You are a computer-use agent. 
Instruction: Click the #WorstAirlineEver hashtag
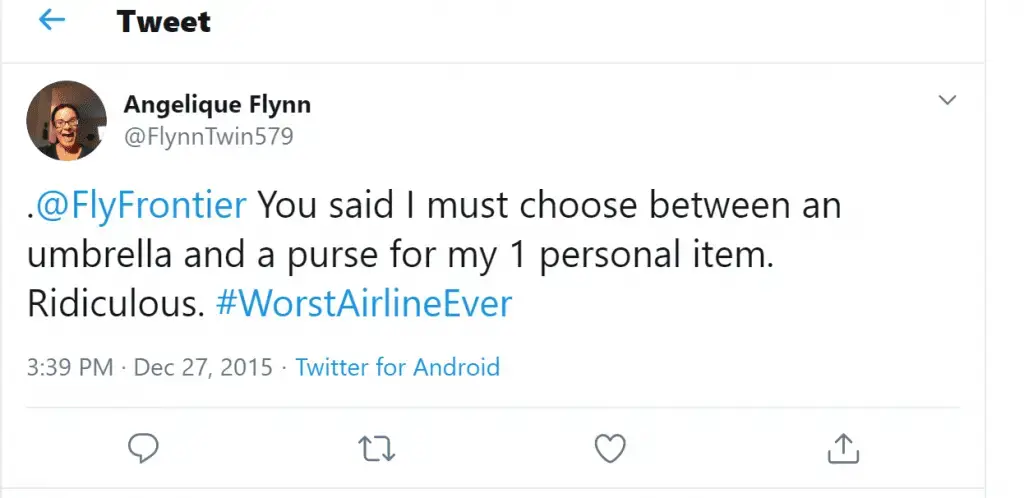point(364,304)
